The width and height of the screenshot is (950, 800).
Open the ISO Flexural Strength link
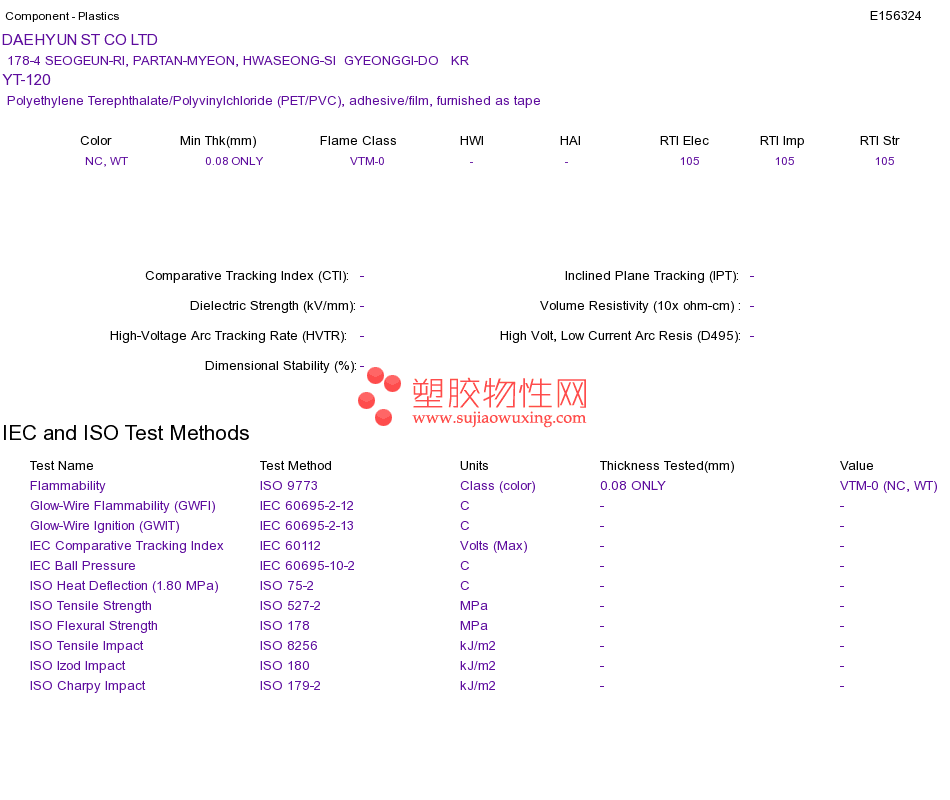93,625
